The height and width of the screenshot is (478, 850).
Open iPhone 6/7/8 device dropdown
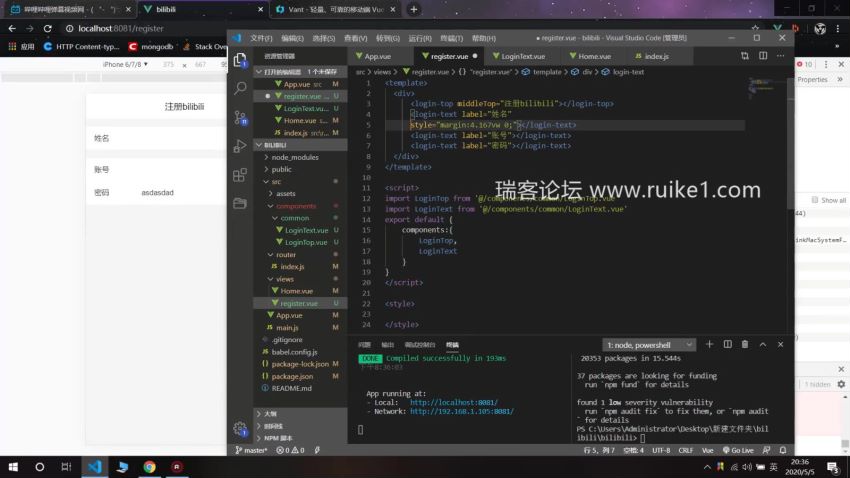[x=125, y=64]
